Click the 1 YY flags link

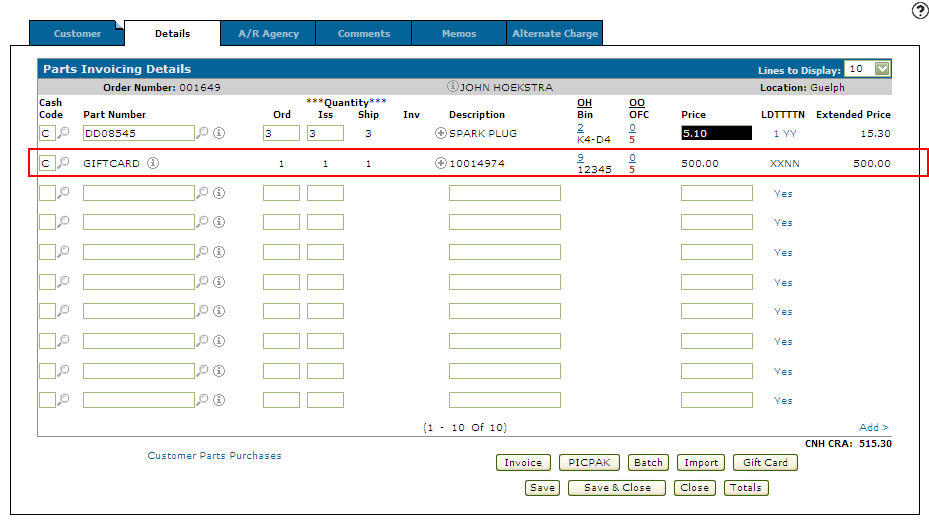(785, 133)
